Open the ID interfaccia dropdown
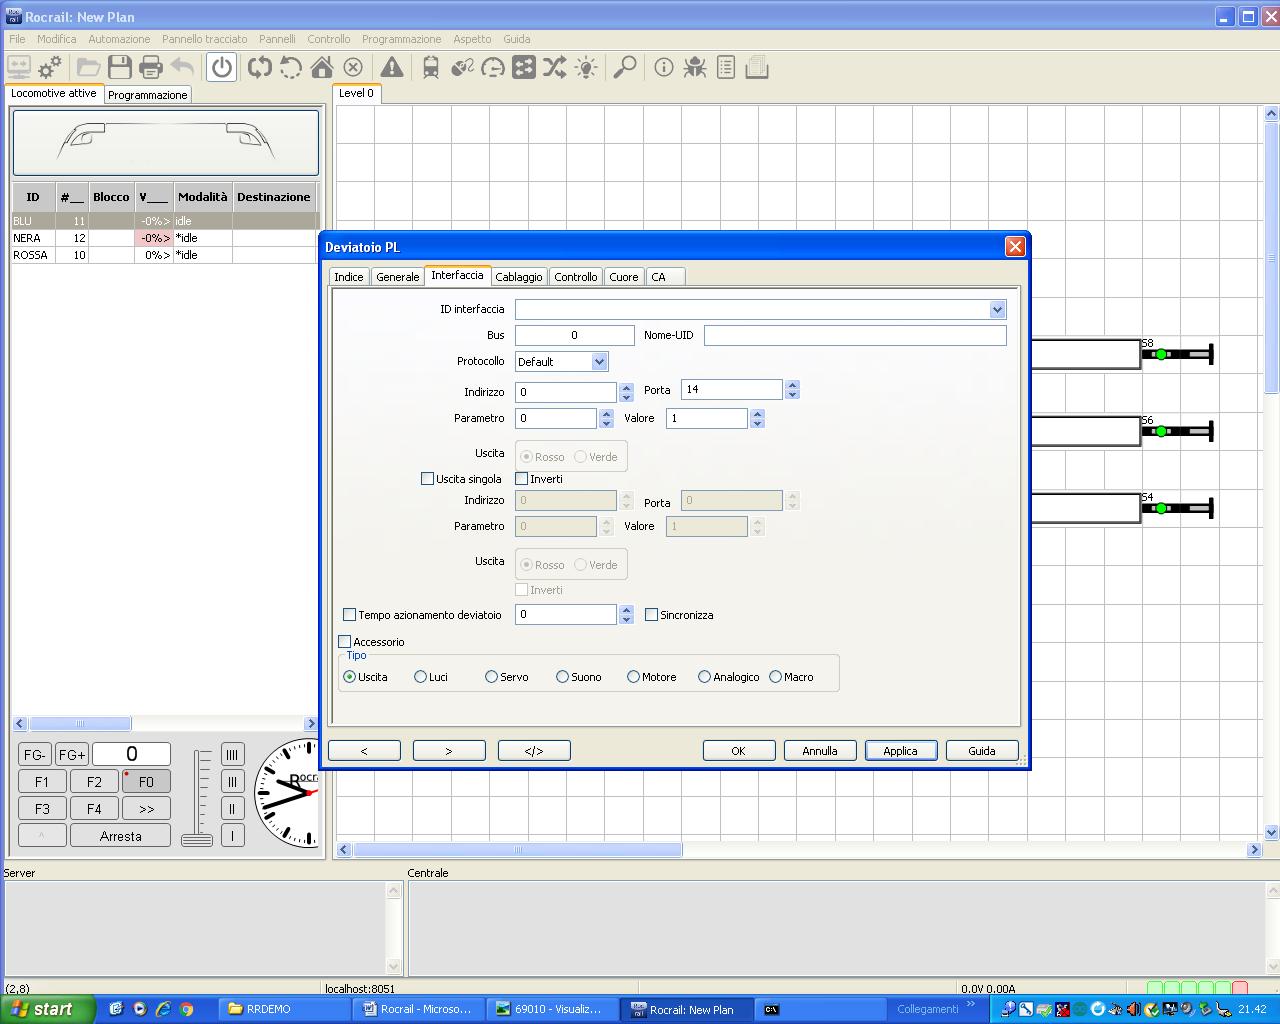 coord(997,310)
